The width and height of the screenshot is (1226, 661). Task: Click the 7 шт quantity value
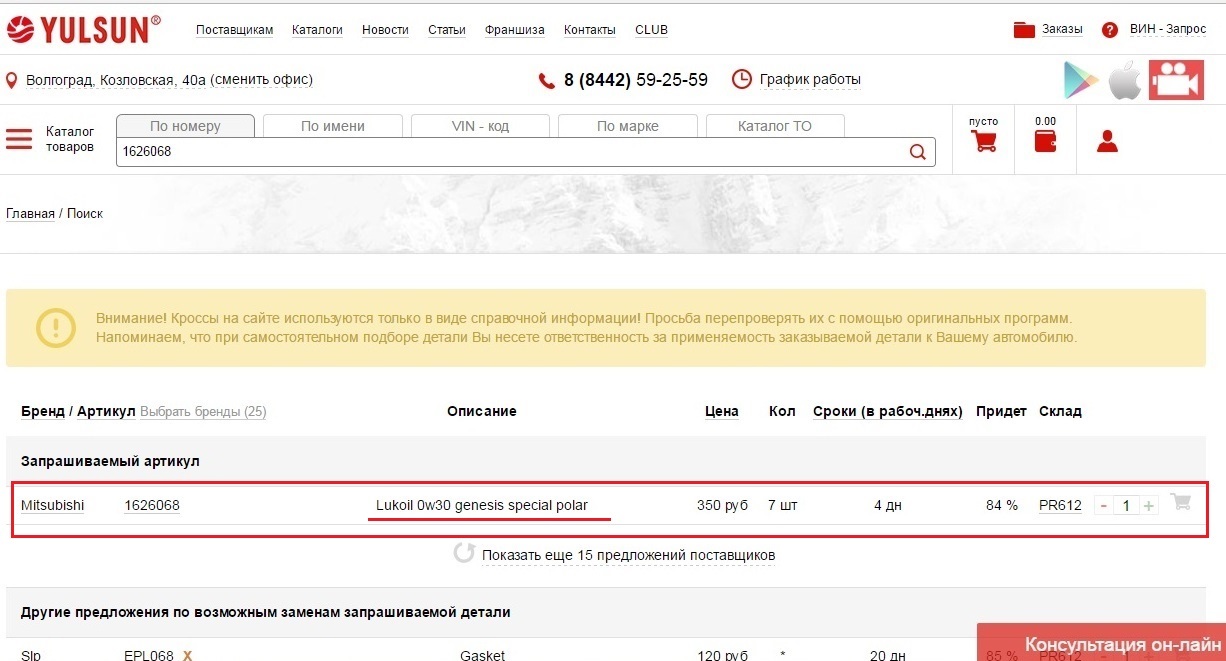[x=783, y=506]
